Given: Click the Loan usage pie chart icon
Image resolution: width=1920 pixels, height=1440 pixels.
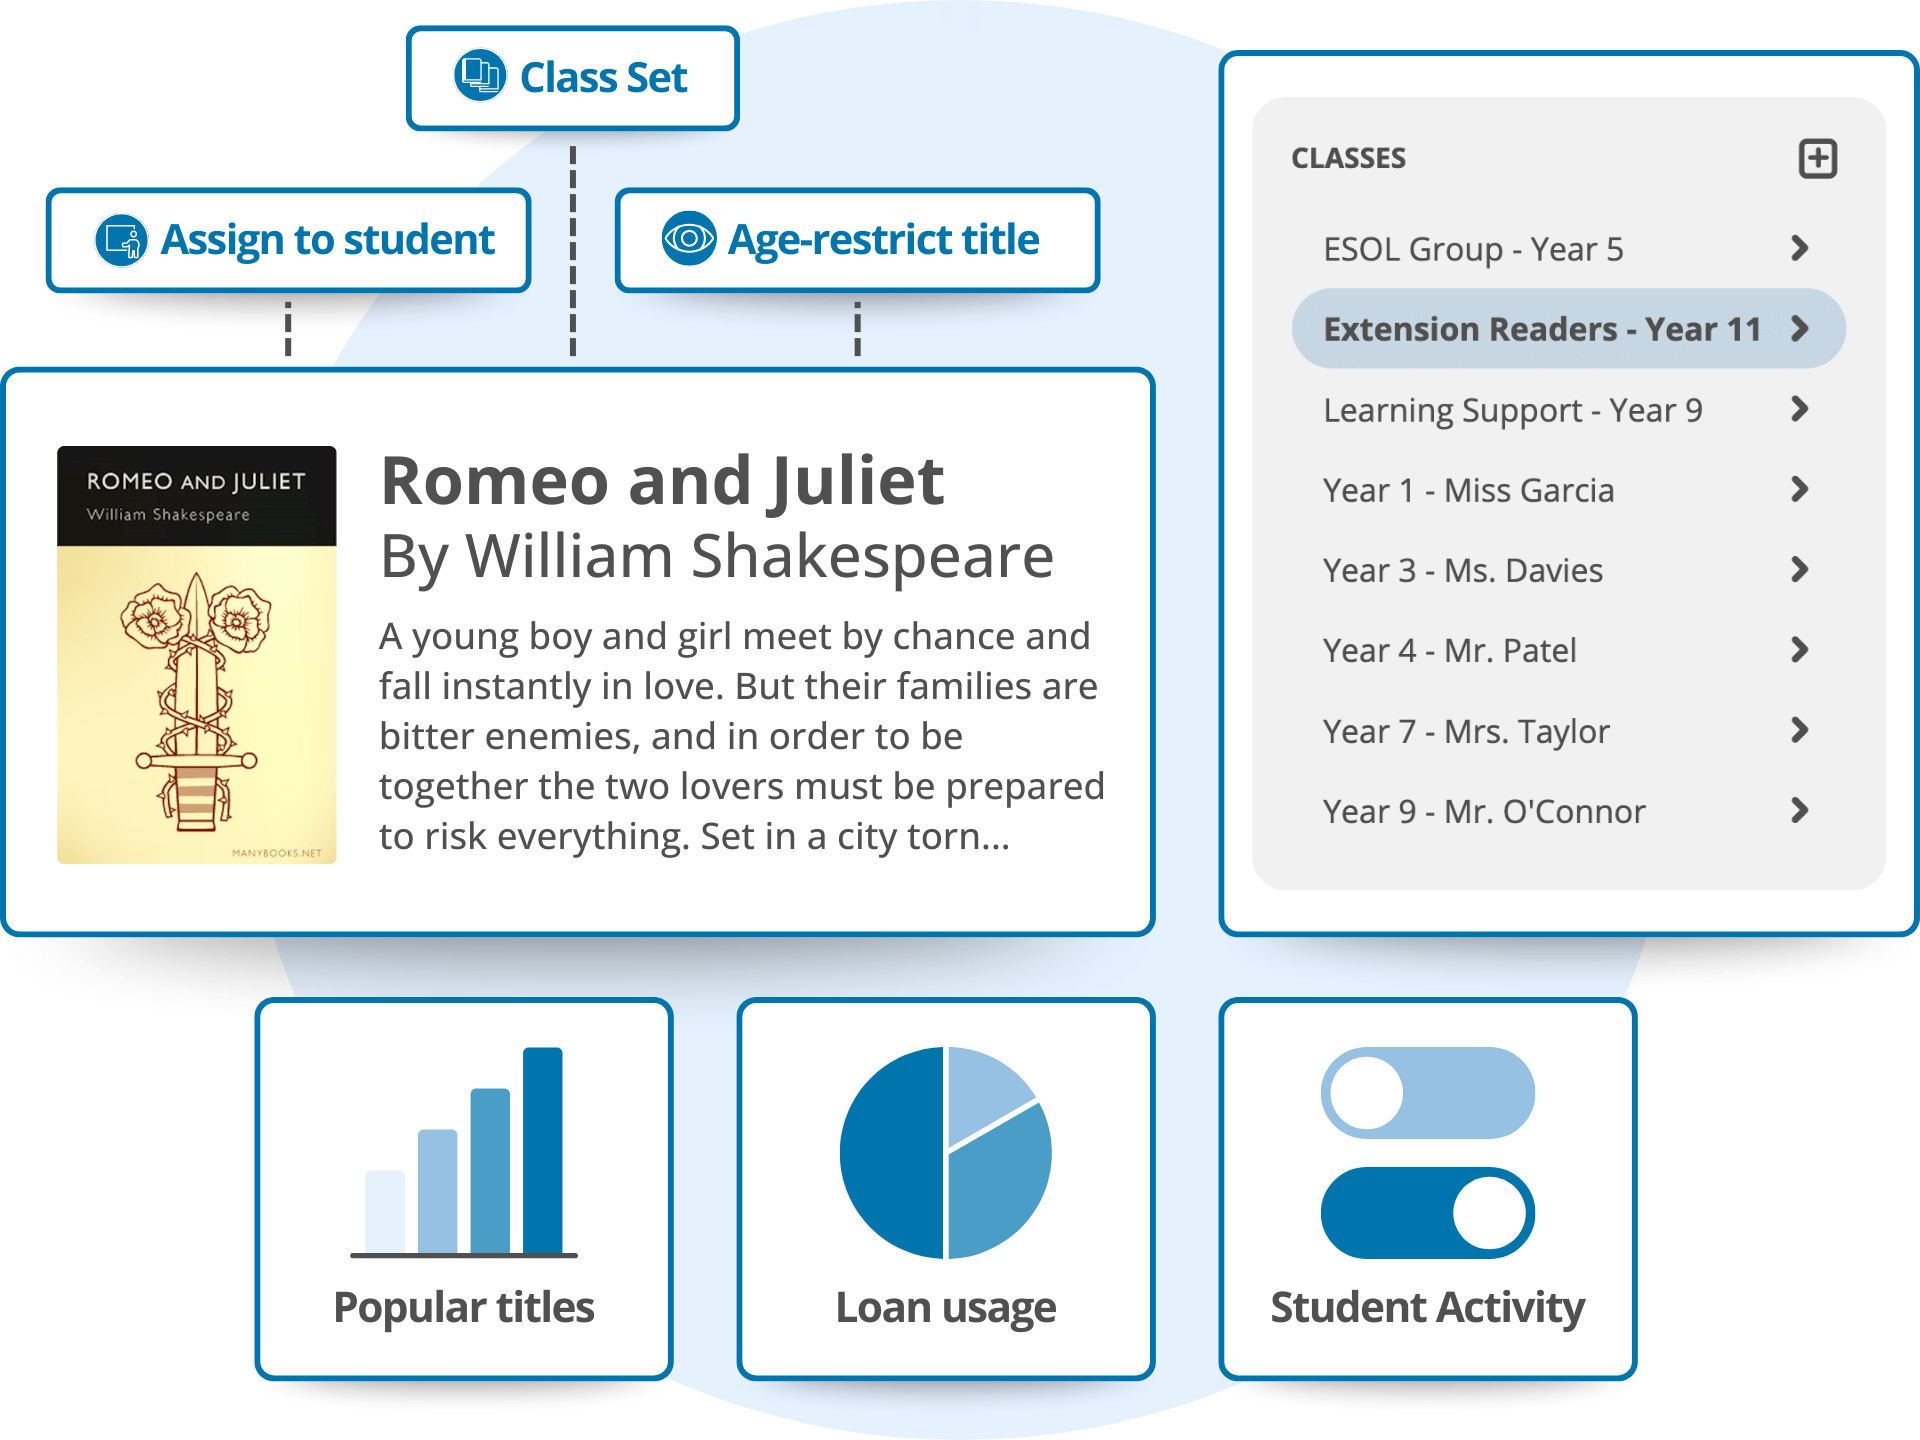Looking at the screenshot, I should tap(946, 1152).
